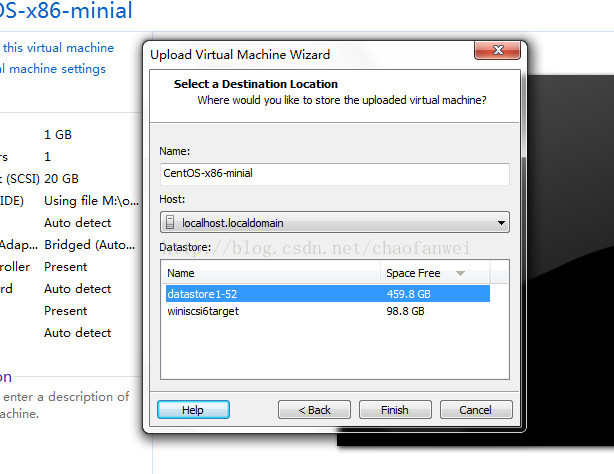Open the 'machine settings' link in background
Image resolution: width=614 pixels, height=474 pixels.
coord(53,69)
